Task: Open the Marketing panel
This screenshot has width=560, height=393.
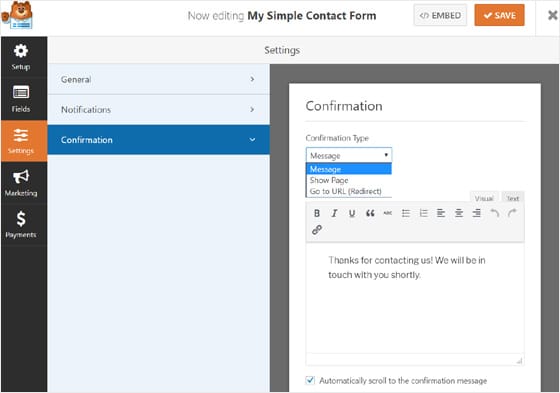Action: (x=21, y=183)
